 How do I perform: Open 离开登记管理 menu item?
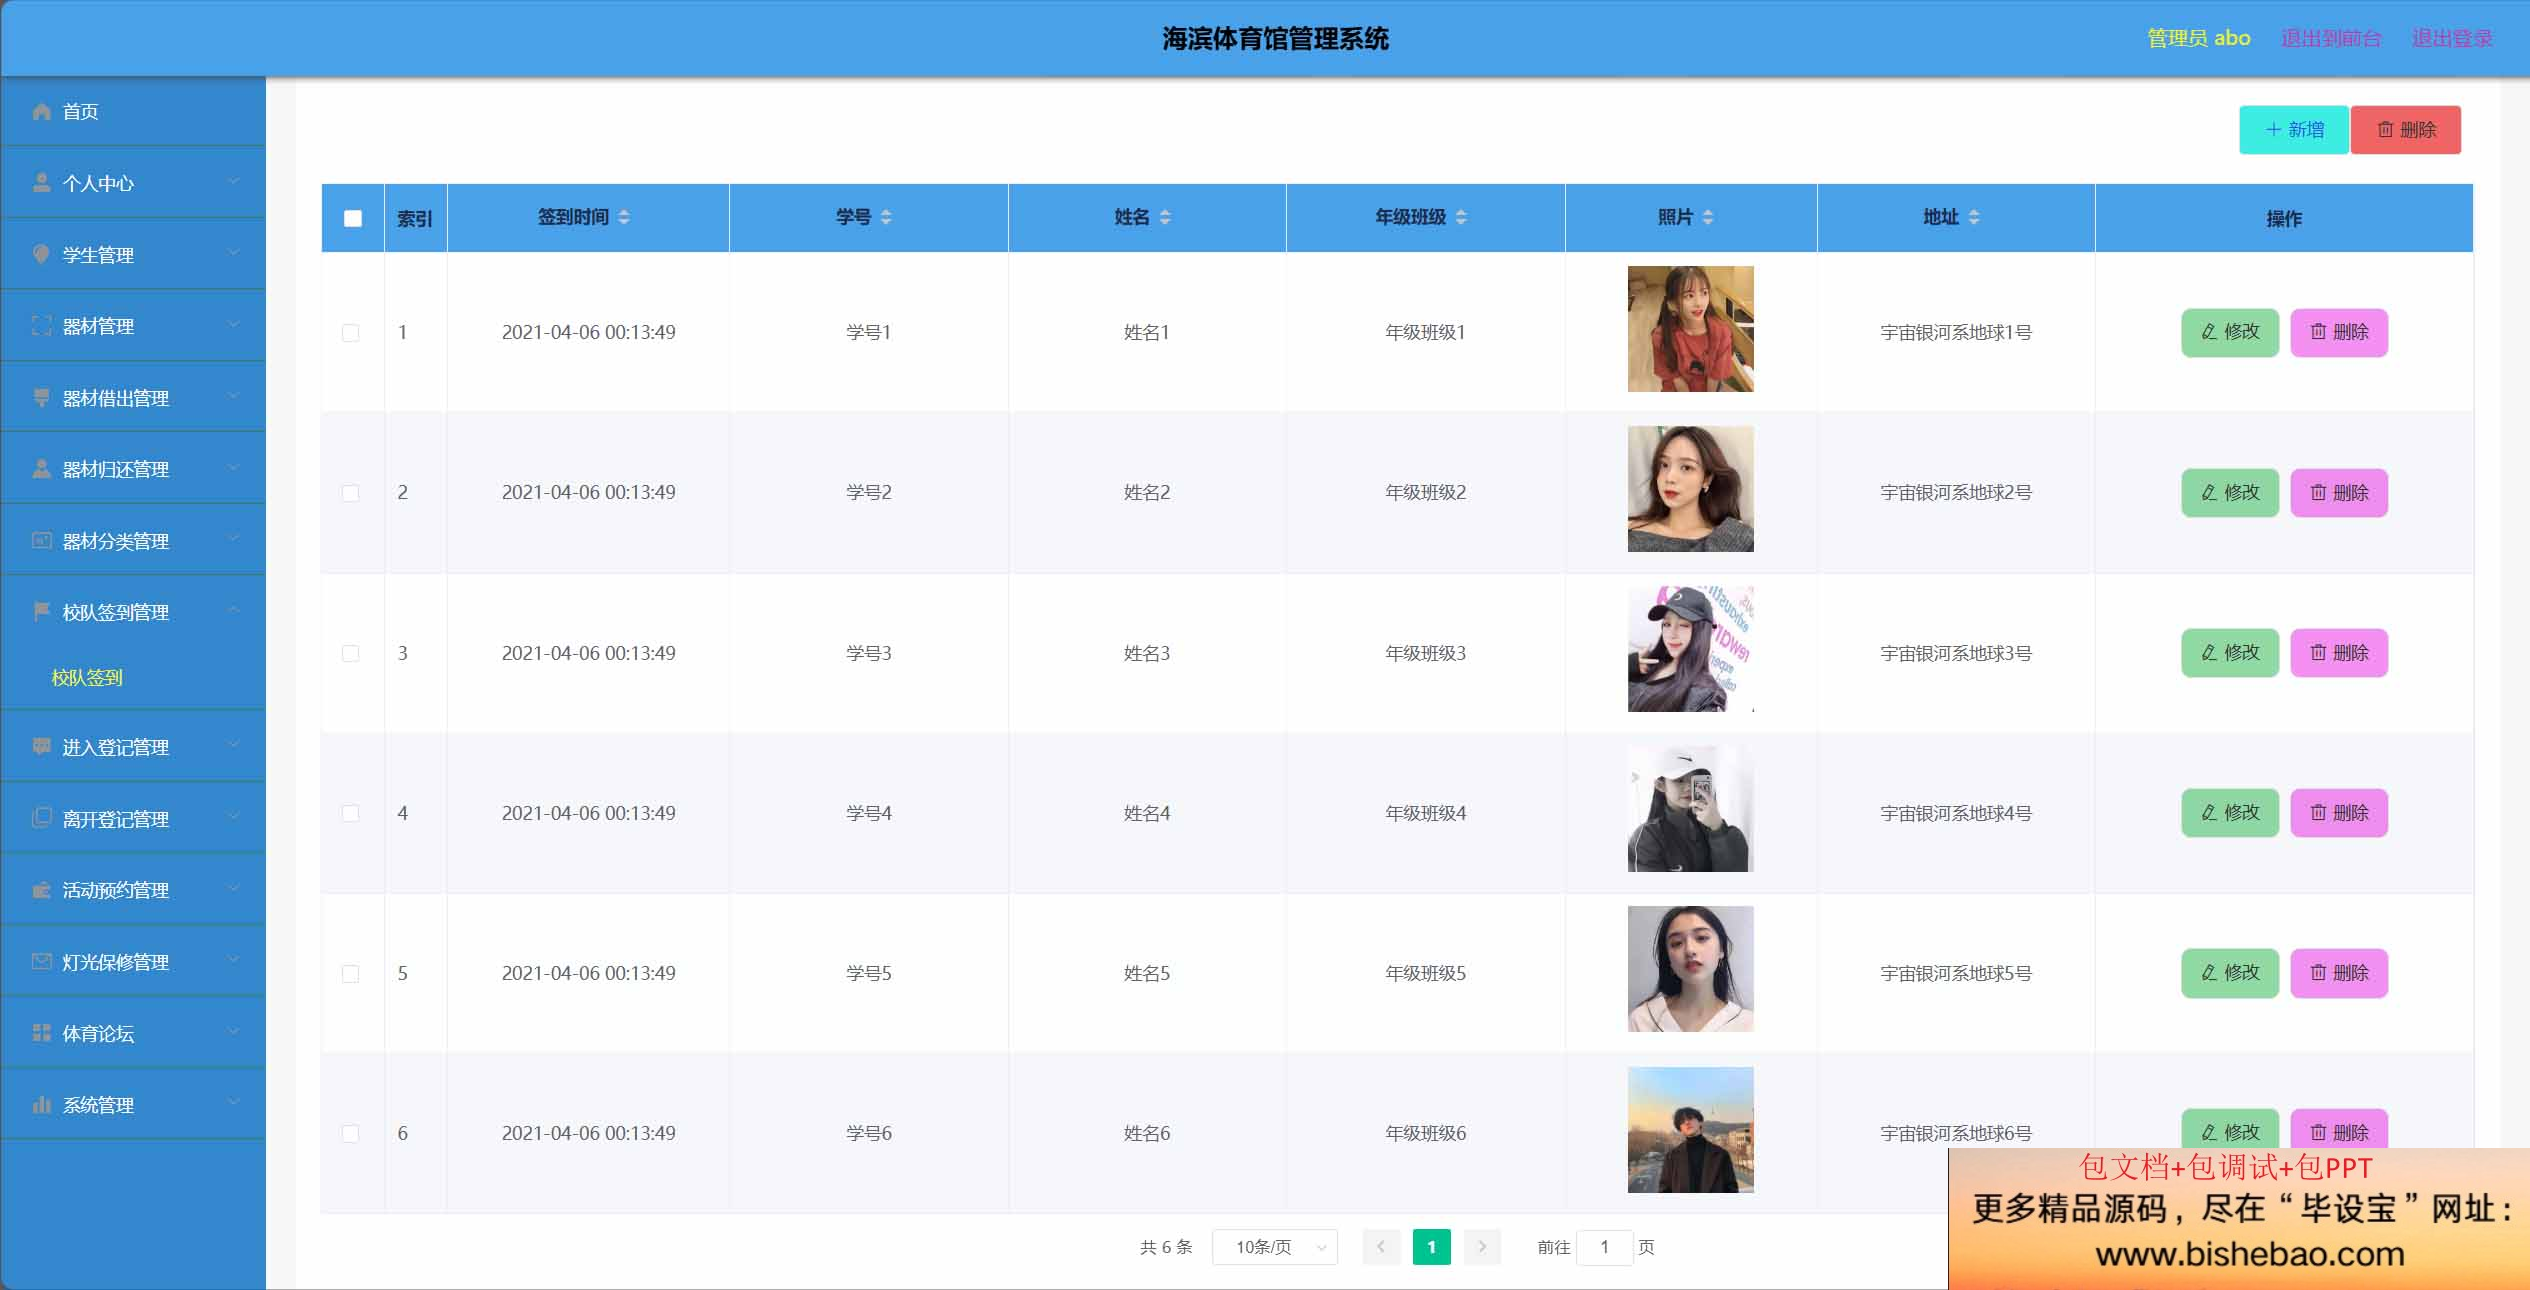tap(133, 818)
